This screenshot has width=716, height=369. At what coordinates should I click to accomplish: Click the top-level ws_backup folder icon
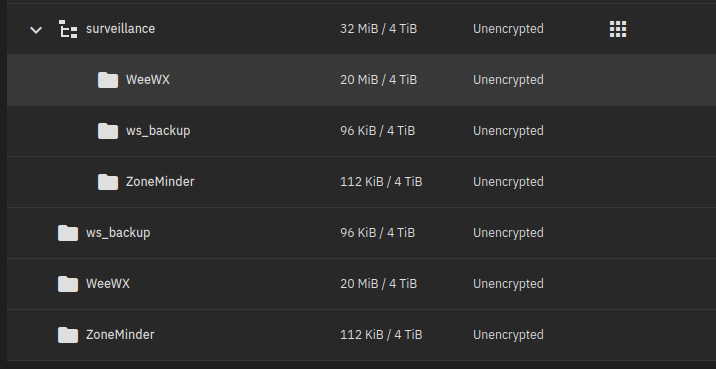tap(68, 233)
